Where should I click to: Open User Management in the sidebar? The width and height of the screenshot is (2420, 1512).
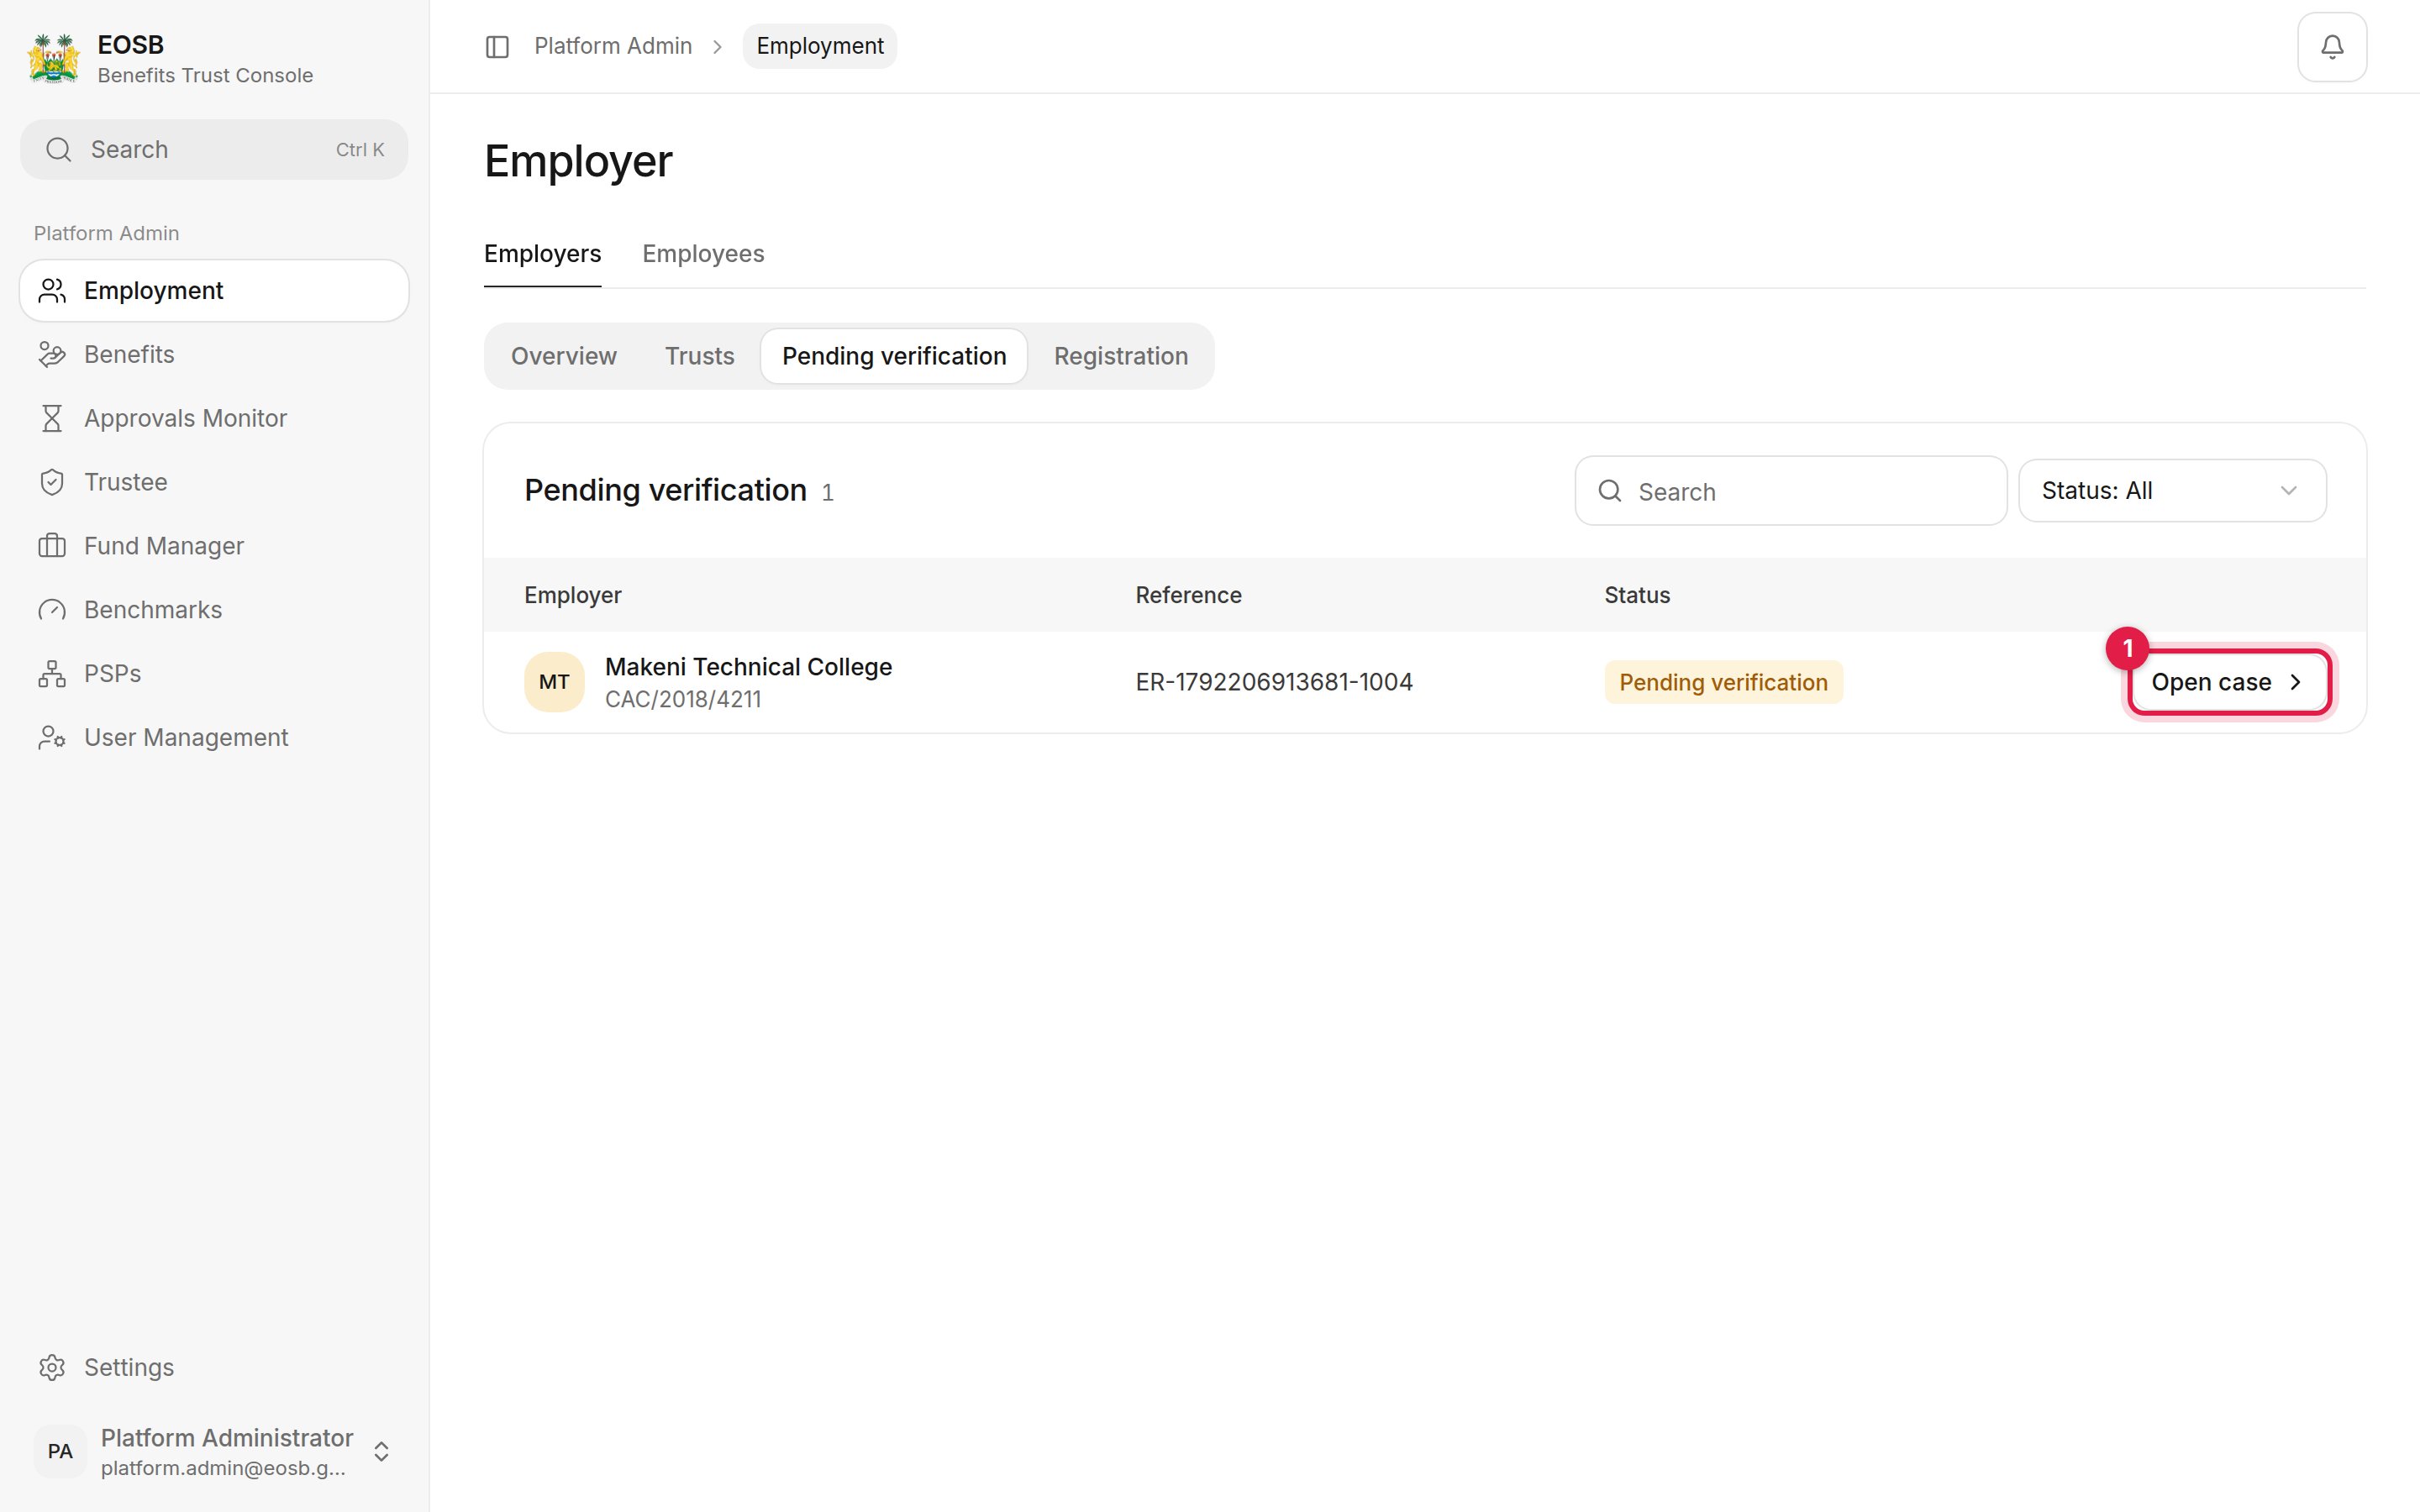[214, 738]
